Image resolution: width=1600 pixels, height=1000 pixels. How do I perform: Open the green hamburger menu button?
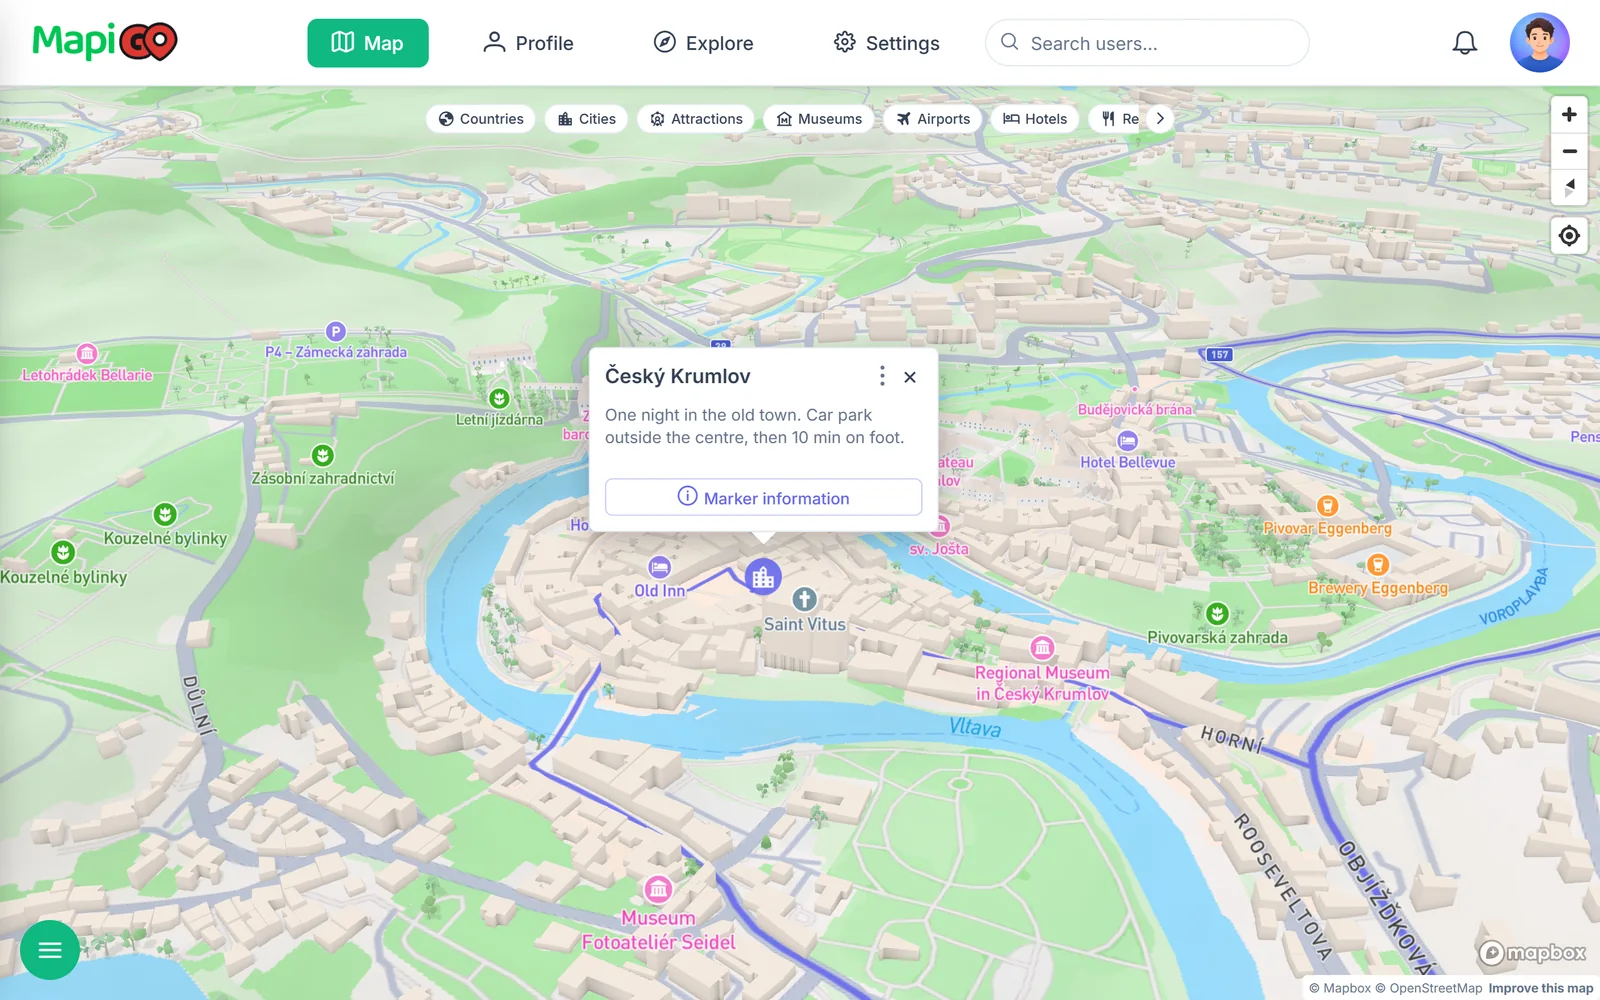pos(50,950)
